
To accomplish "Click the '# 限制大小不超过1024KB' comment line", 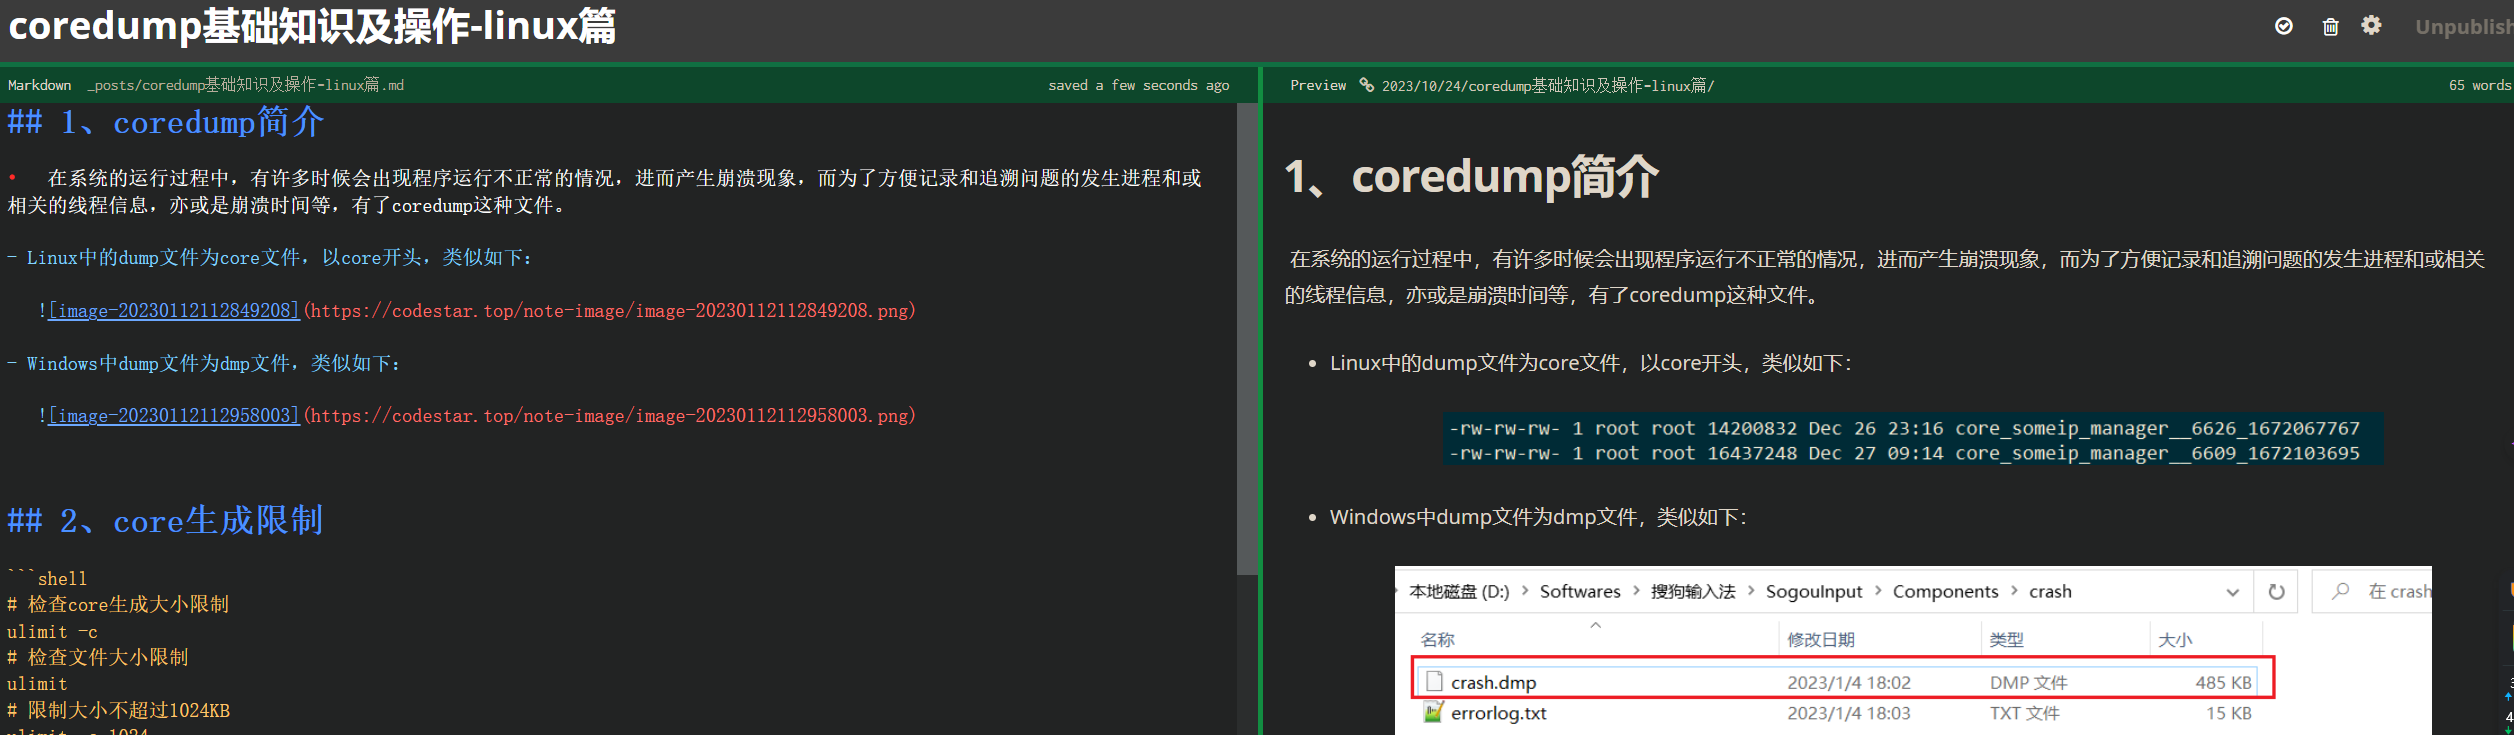I will click(118, 711).
